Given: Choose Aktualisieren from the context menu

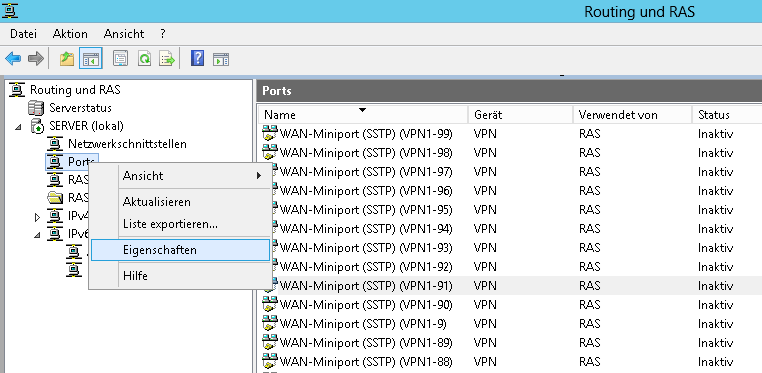Looking at the screenshot, I should click(x=180, y=202).
